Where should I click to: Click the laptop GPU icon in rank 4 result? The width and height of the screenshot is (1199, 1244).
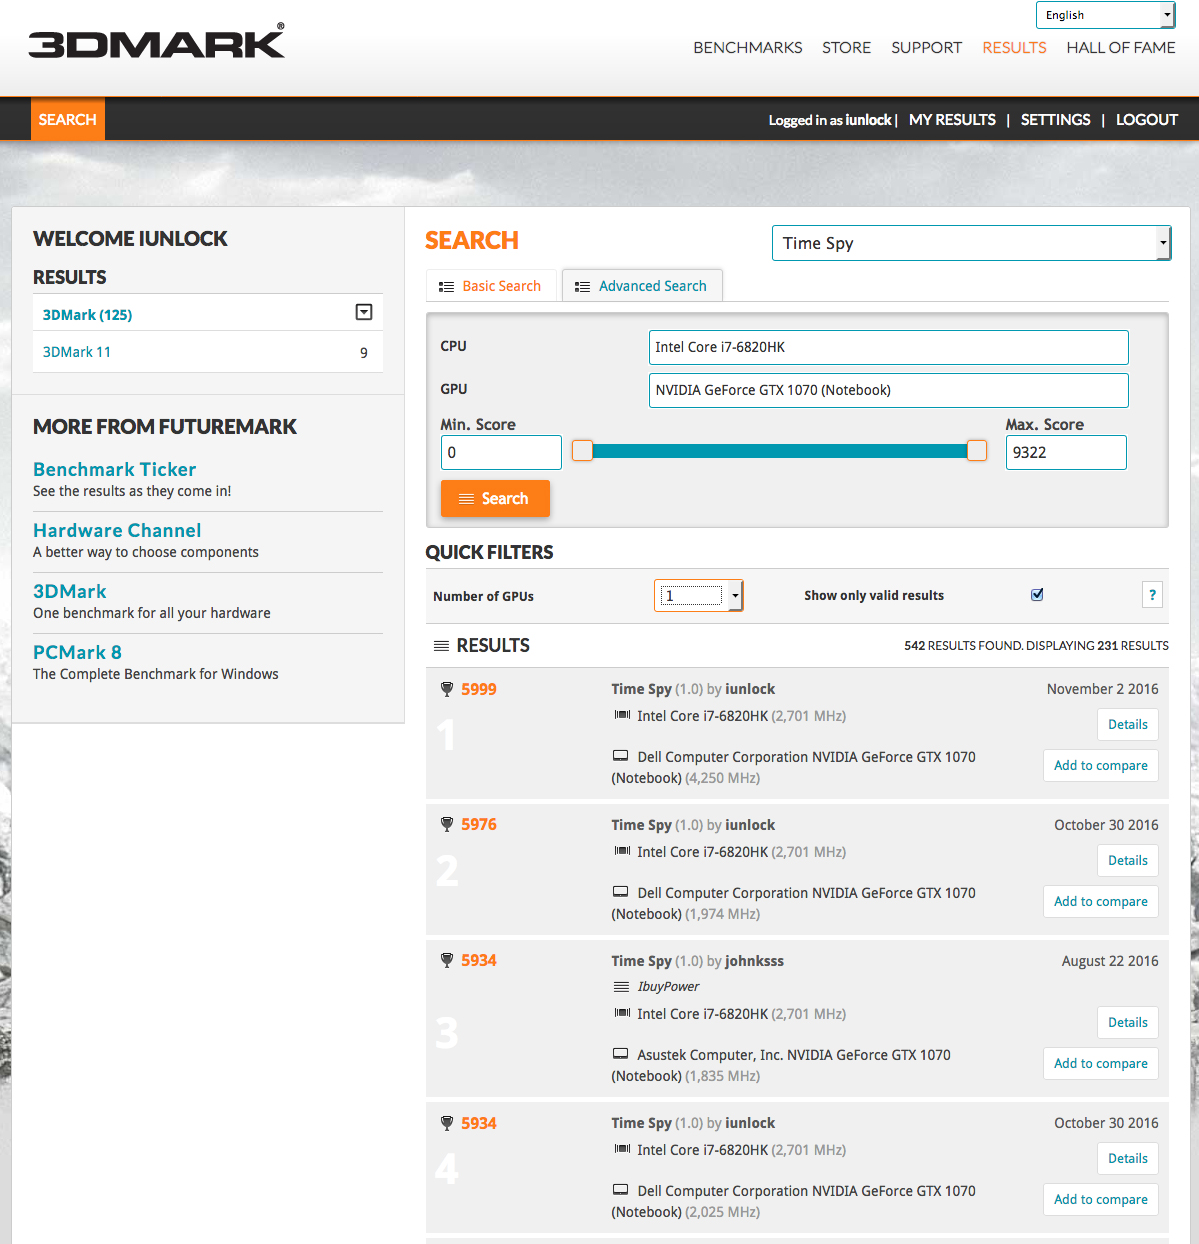click(x=621, y=1191)
